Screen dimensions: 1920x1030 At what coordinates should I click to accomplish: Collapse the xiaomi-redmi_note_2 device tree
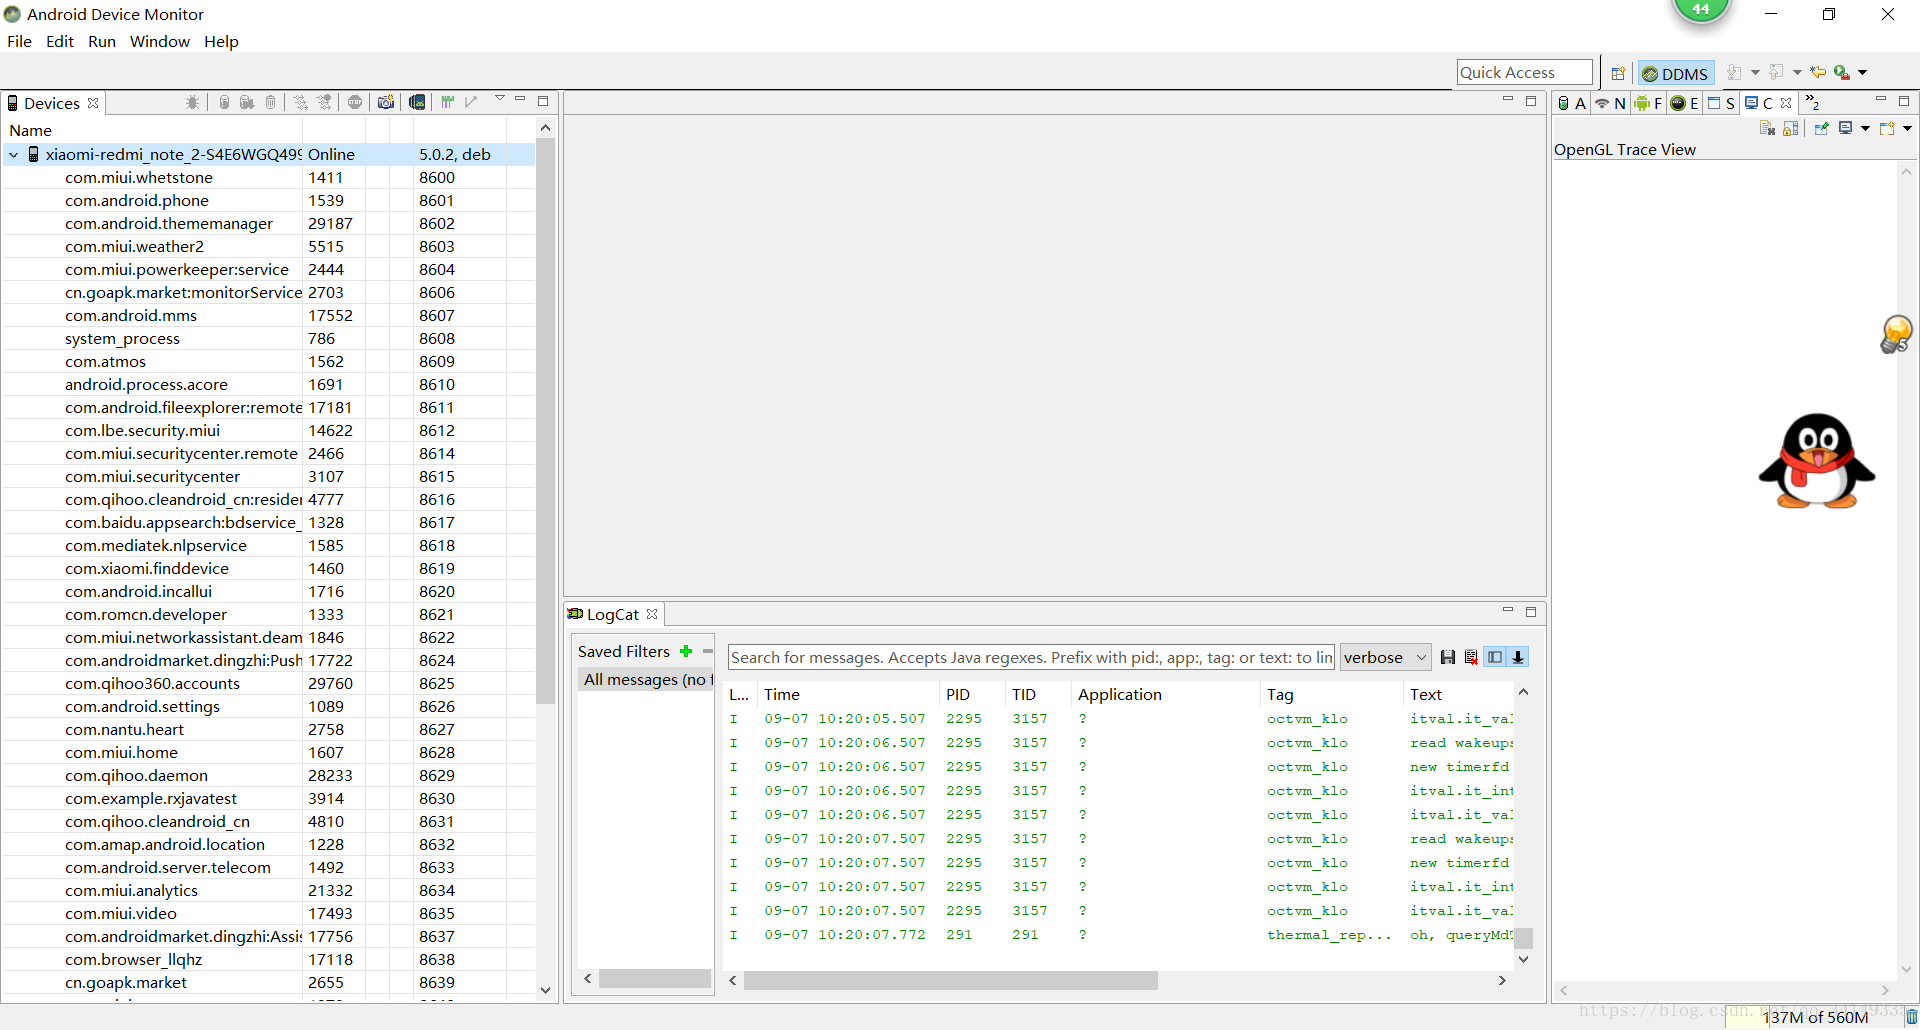tap(14, 155)
